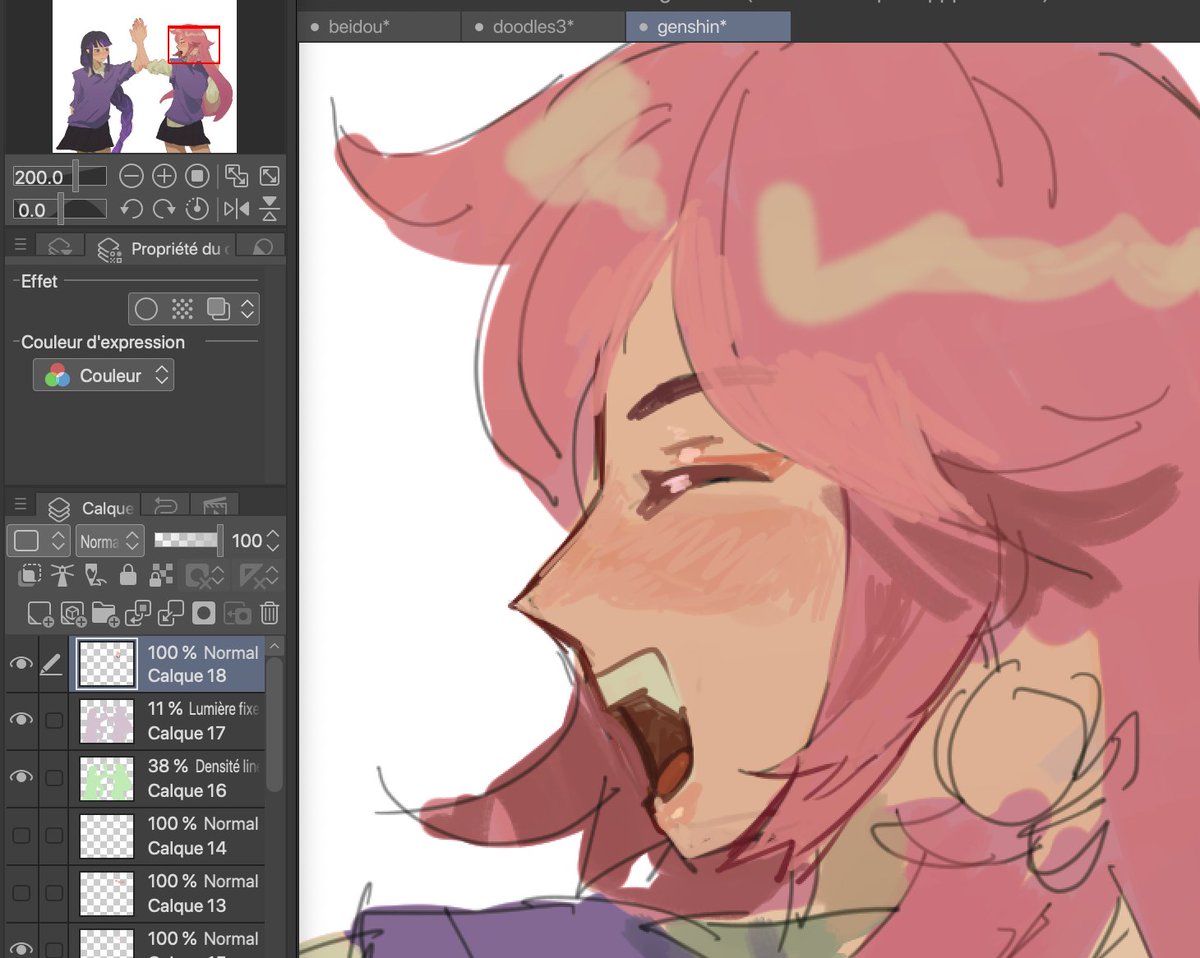Open the palette color dropdown in Calque panel
The height and width of the screenshot is (958, 1200).
pyautogui.click(x=38, y=541)
